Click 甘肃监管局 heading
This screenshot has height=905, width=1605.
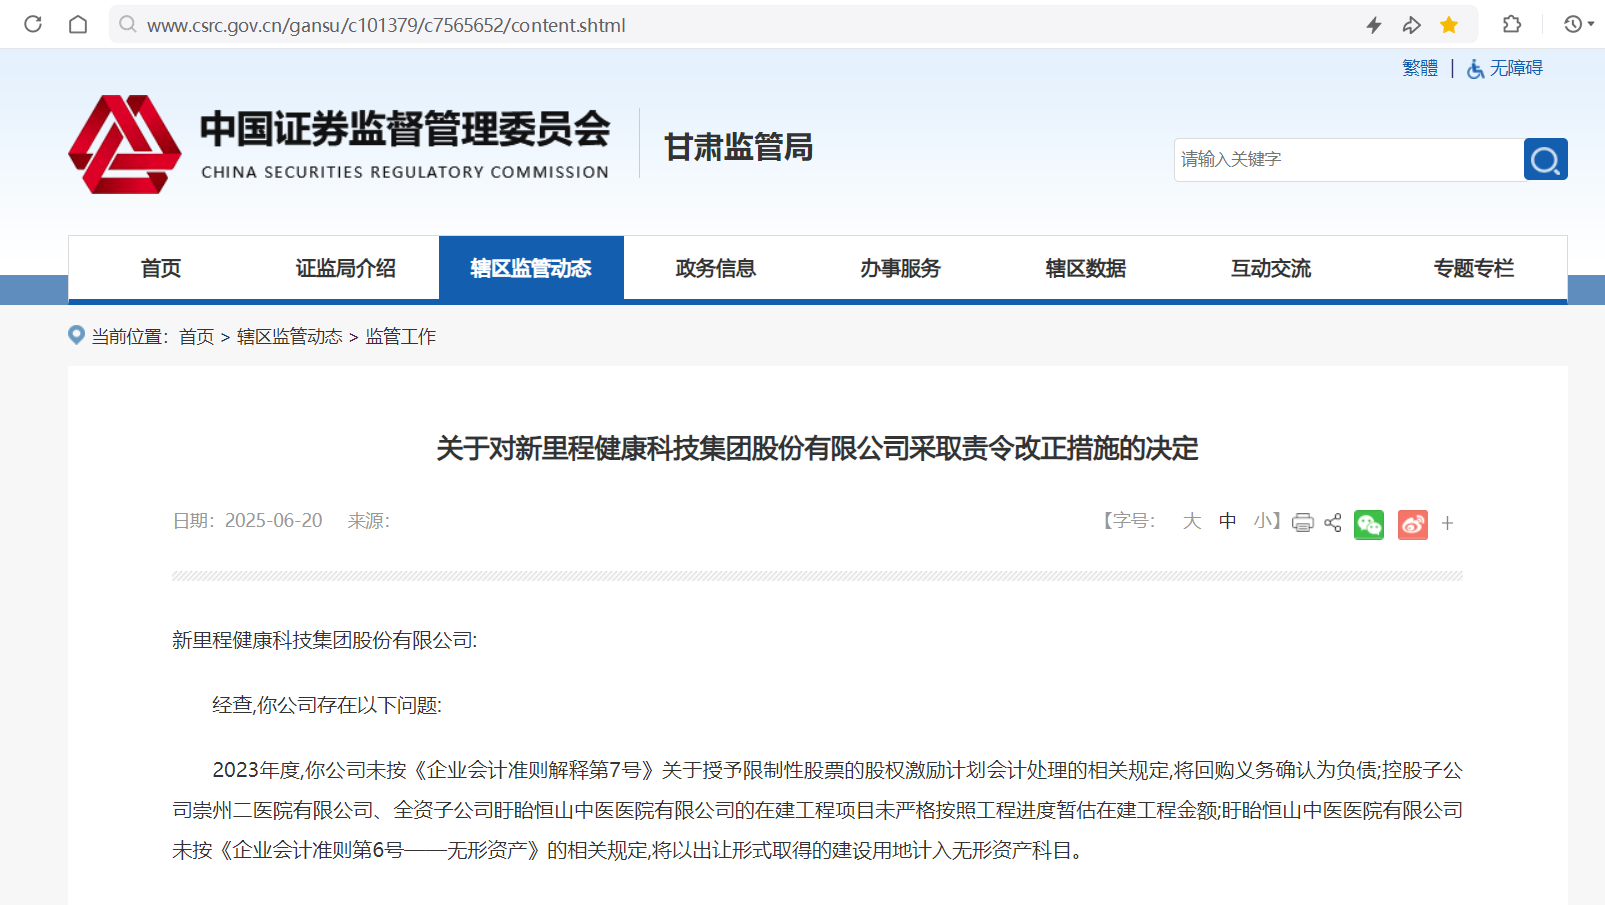click(x=739, y=147)
